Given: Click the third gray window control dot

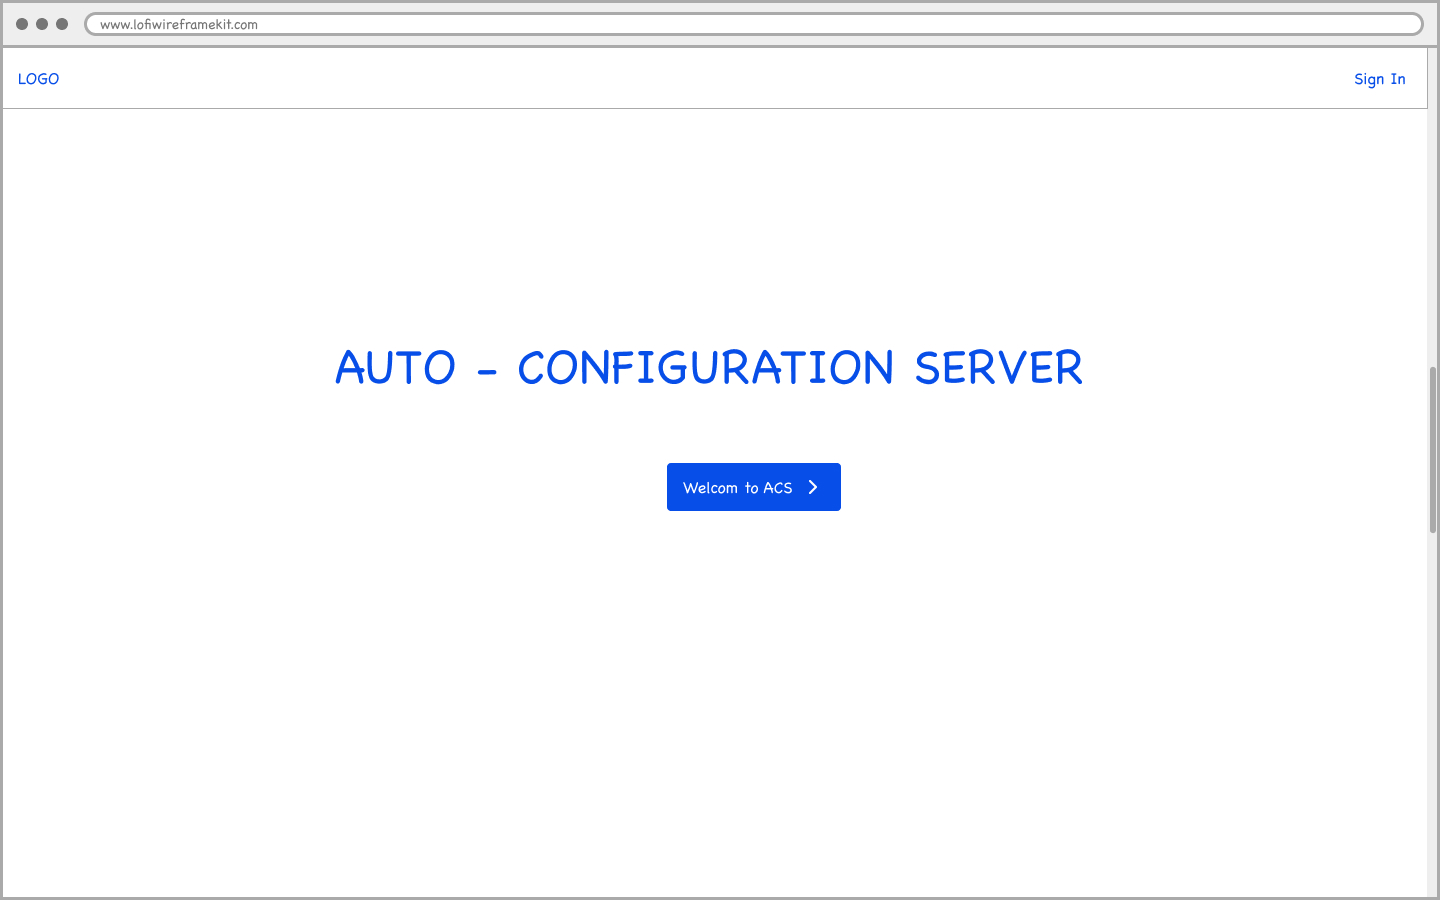Looking at the screenshot, I should 62,24.
